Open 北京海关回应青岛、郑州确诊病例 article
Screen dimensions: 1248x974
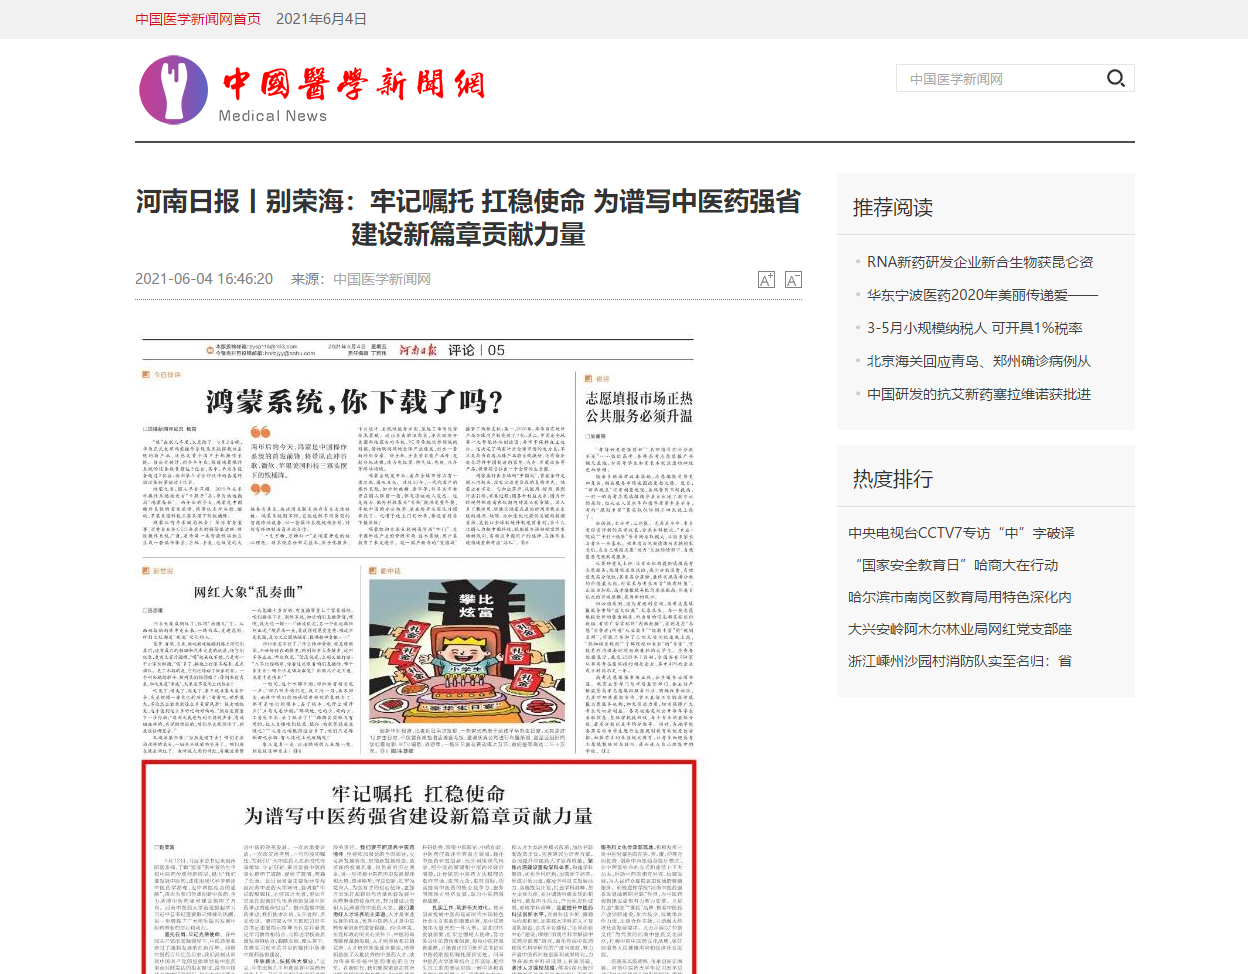(x=978, y=361)
